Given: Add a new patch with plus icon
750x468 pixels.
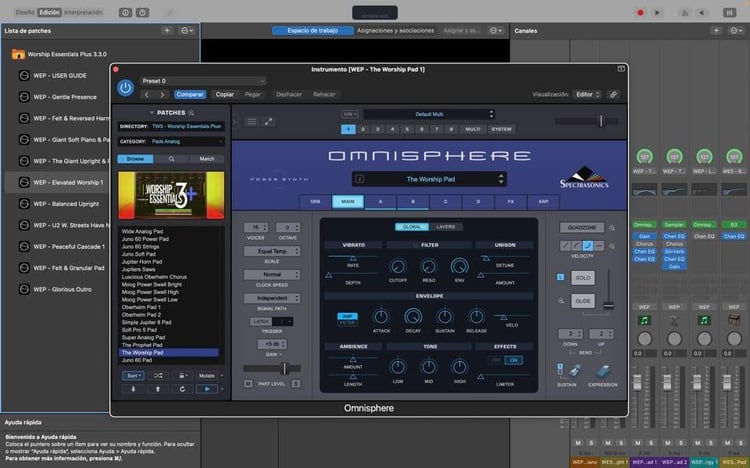Looking at the screenshot, I should [167, 31].
